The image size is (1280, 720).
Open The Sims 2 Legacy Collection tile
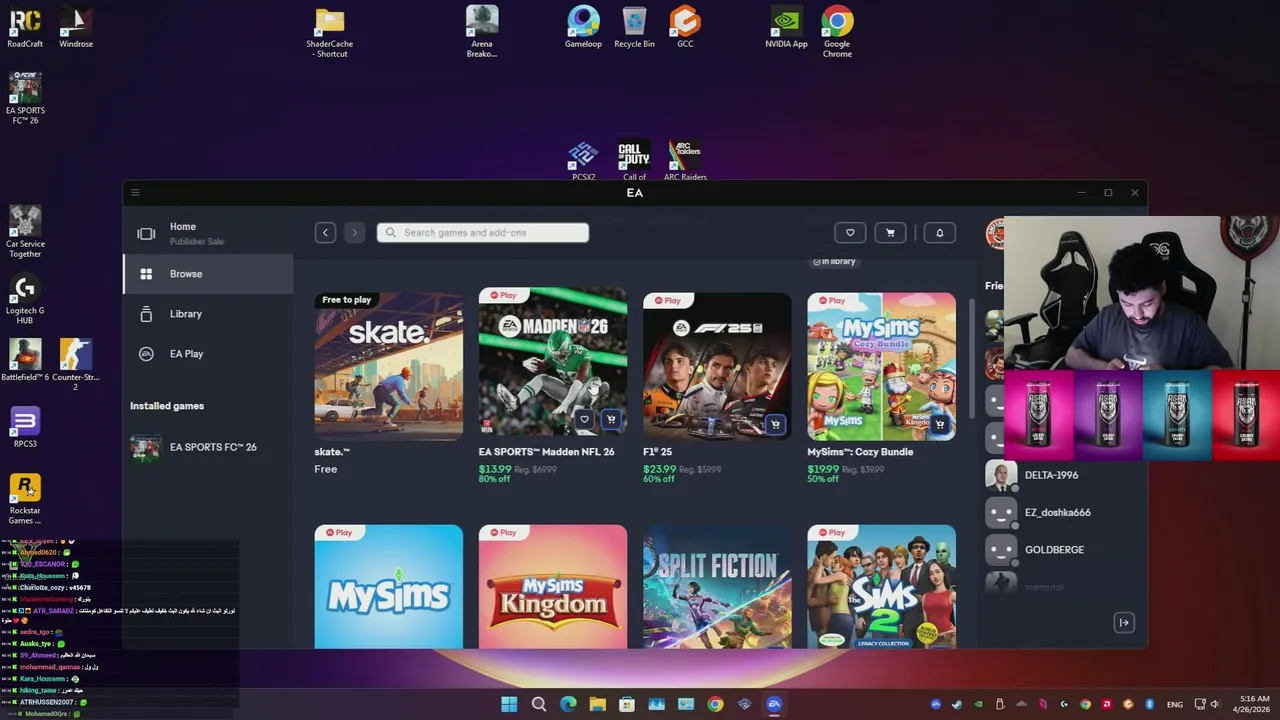click(x=881, y=587)
